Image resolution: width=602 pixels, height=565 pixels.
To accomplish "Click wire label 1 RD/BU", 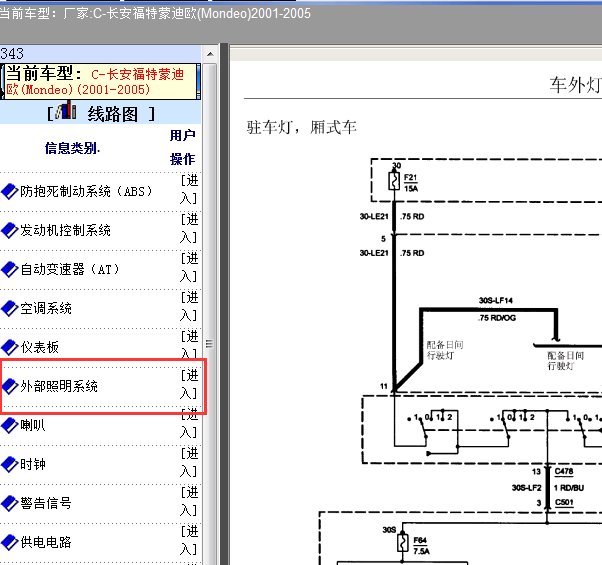I will click(569, 488).
